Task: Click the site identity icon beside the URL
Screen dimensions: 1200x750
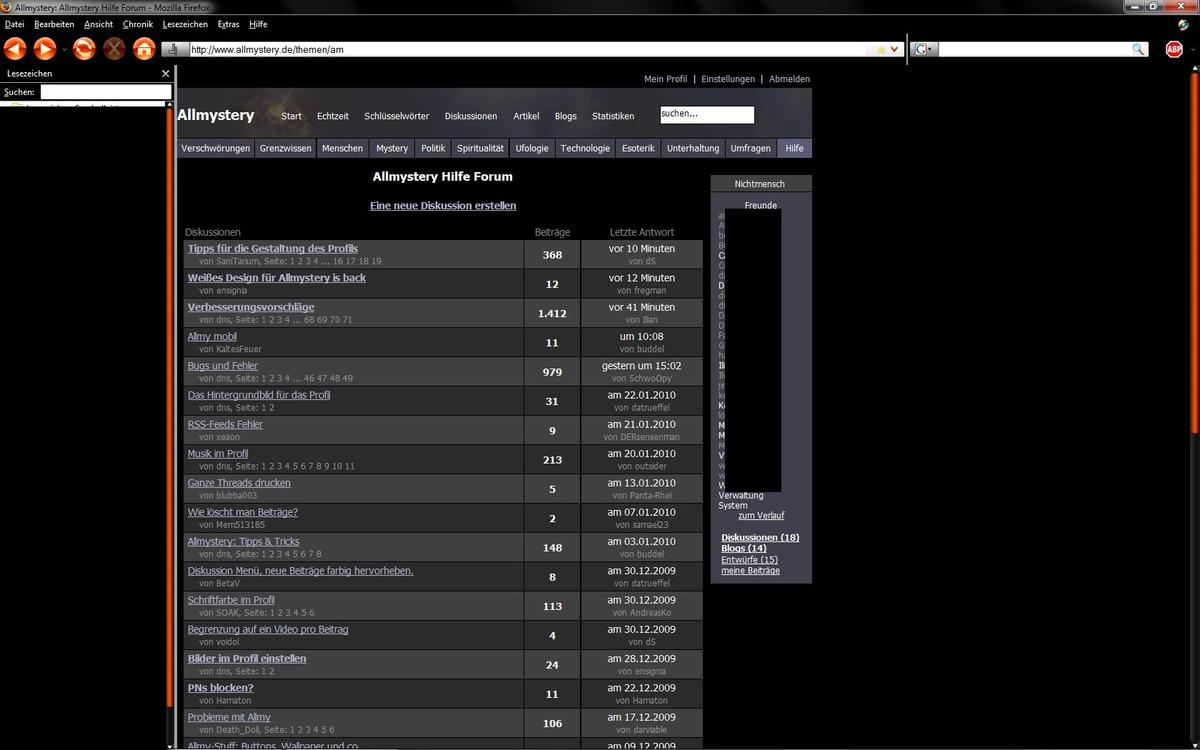Action: tap(174, 49)
